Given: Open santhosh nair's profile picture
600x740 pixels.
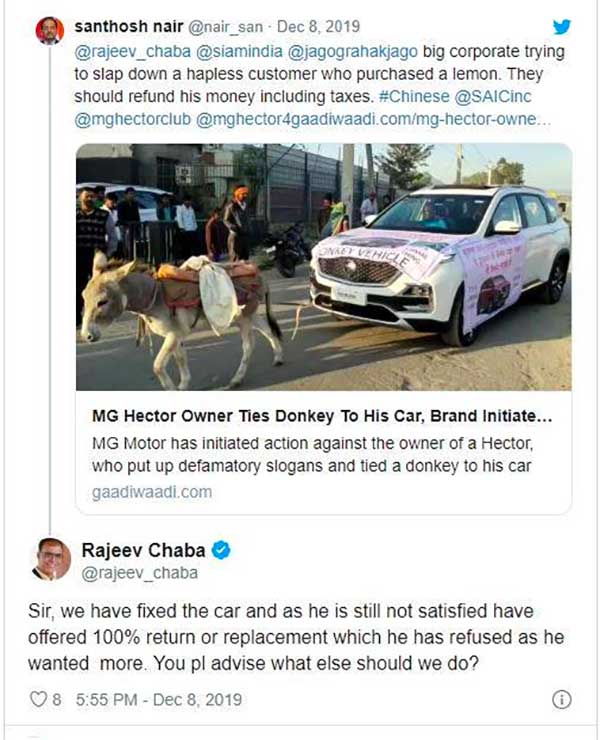Looking at the screenshot, I should 49,31.
